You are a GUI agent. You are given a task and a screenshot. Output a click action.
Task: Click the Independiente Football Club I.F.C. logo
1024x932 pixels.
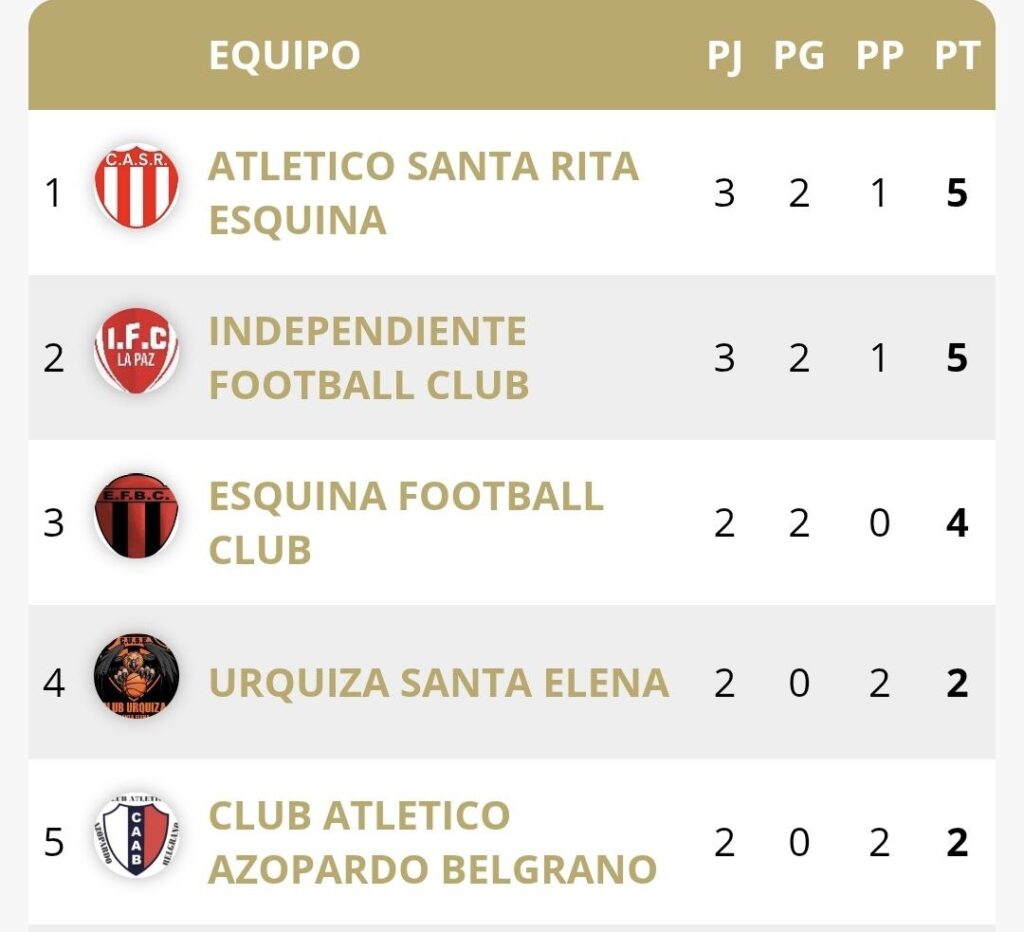click(137, 351)
